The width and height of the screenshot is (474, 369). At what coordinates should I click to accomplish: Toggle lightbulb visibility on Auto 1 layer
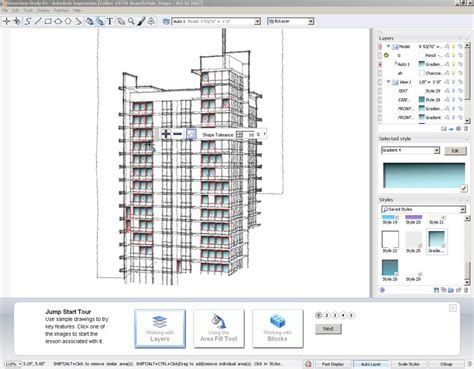453,64
